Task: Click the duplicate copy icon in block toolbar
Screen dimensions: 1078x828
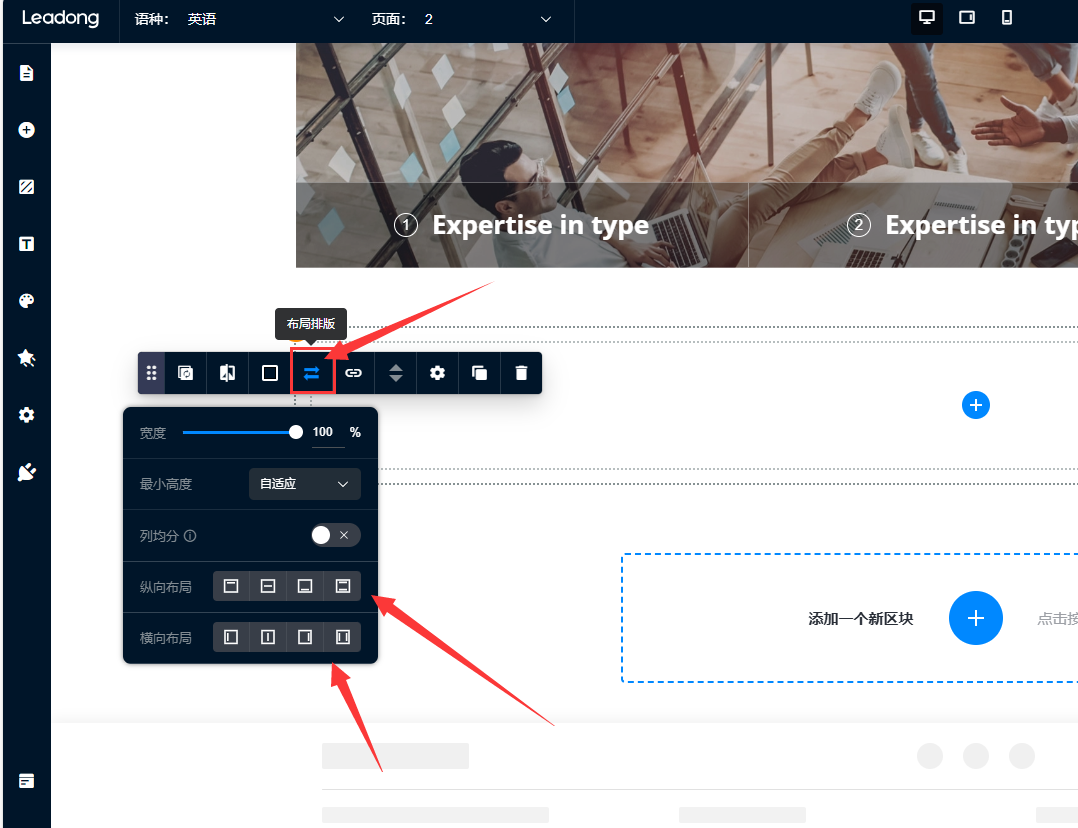Action: pyautogui.click(x=479, y=373)
